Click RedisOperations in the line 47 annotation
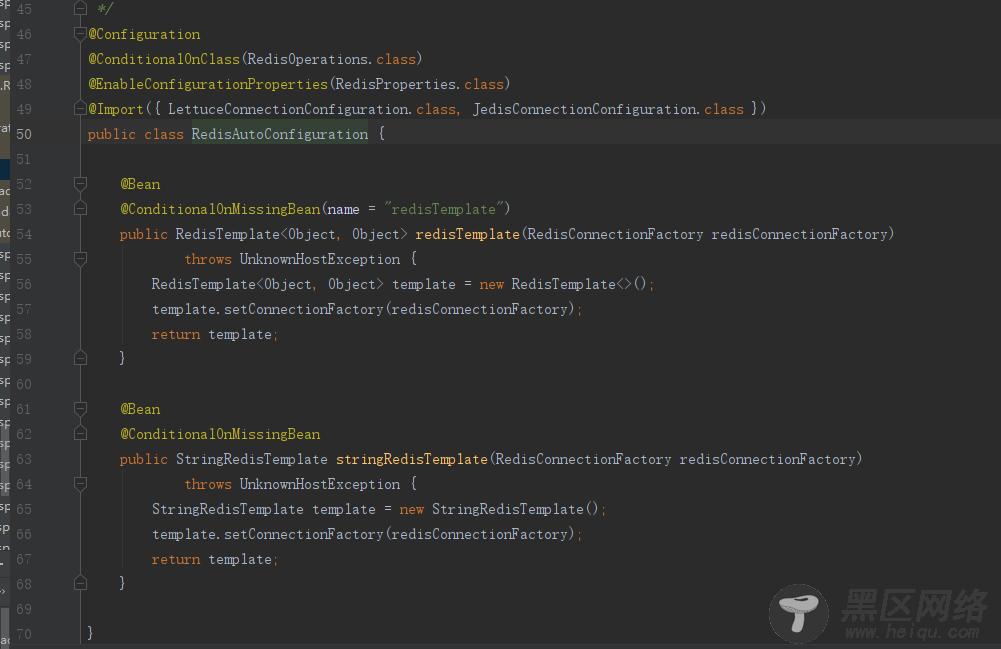Screen dimensions: 1001x649 tap(308, 59)
